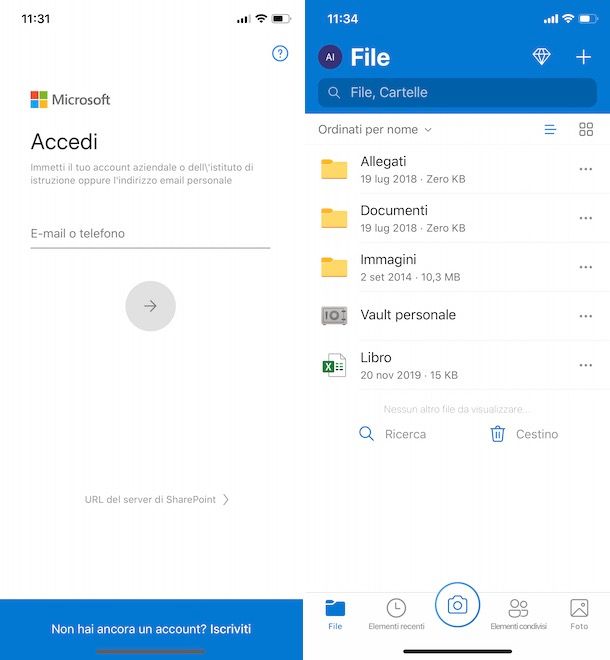Expand the SharePoint server URL chevron
The height and width of the screenshot is (660, 610).
pyautogui.click(x=226, y=500)
